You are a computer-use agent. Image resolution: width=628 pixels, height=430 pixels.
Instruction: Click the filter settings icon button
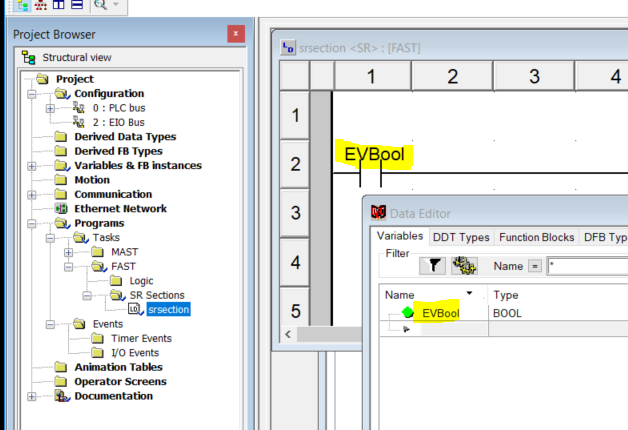click(464, 265)
